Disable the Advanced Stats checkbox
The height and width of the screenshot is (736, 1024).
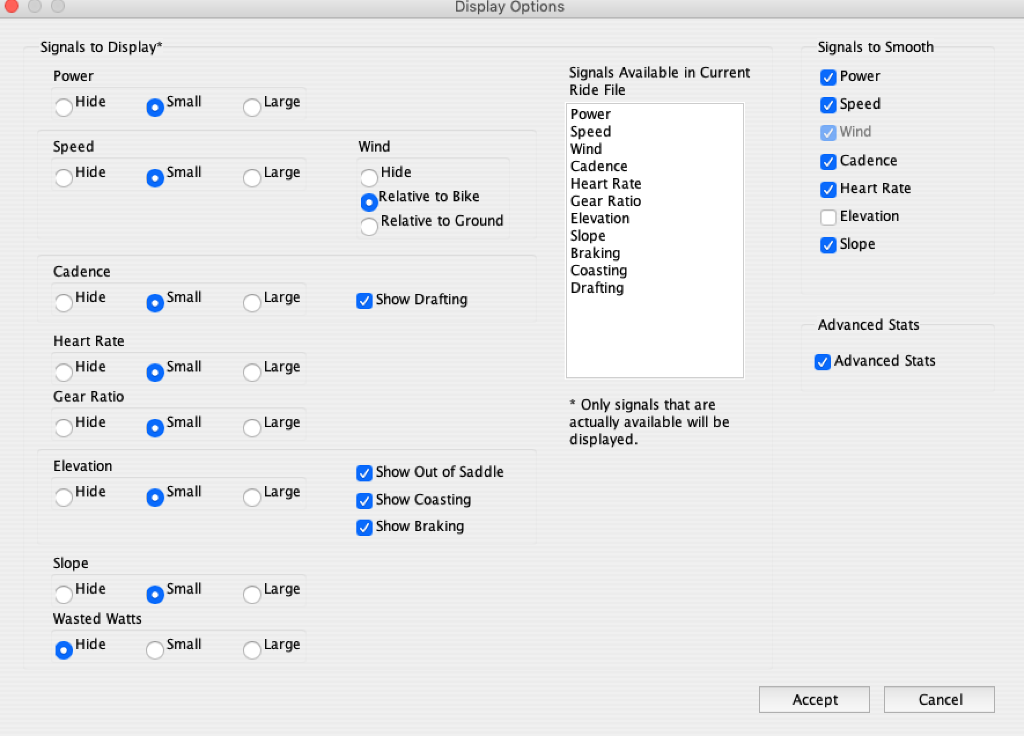point(823,361)
